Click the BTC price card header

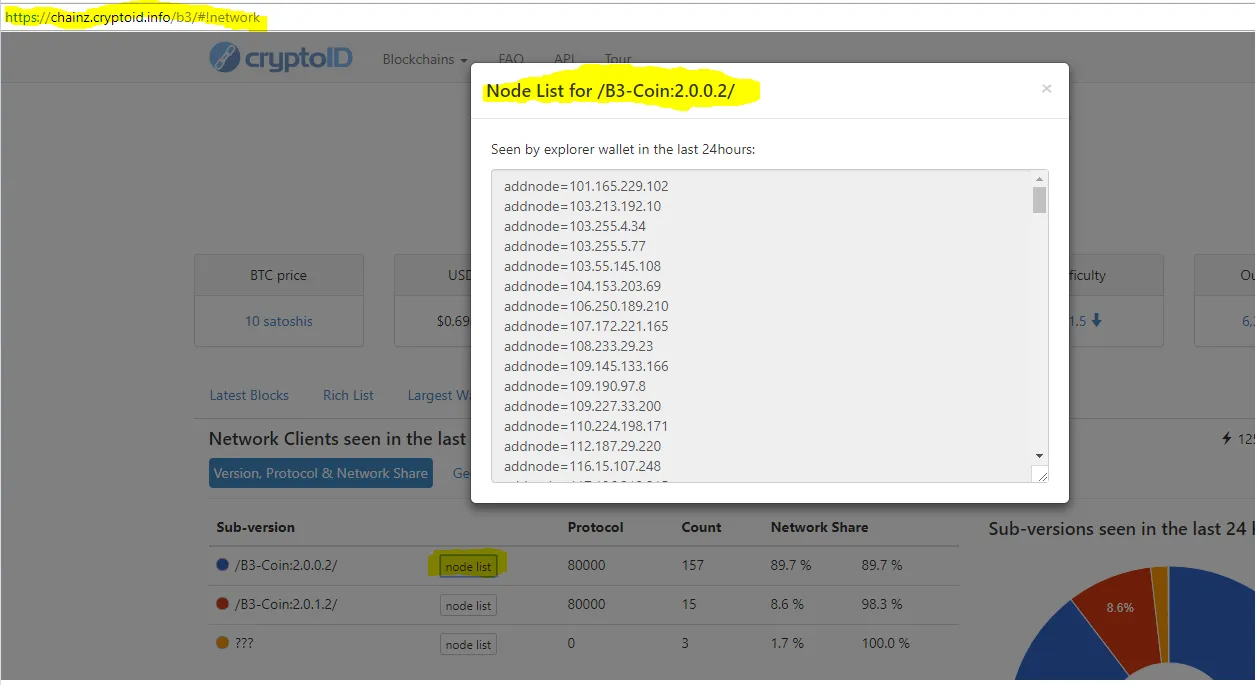click(x=279, y=275)
